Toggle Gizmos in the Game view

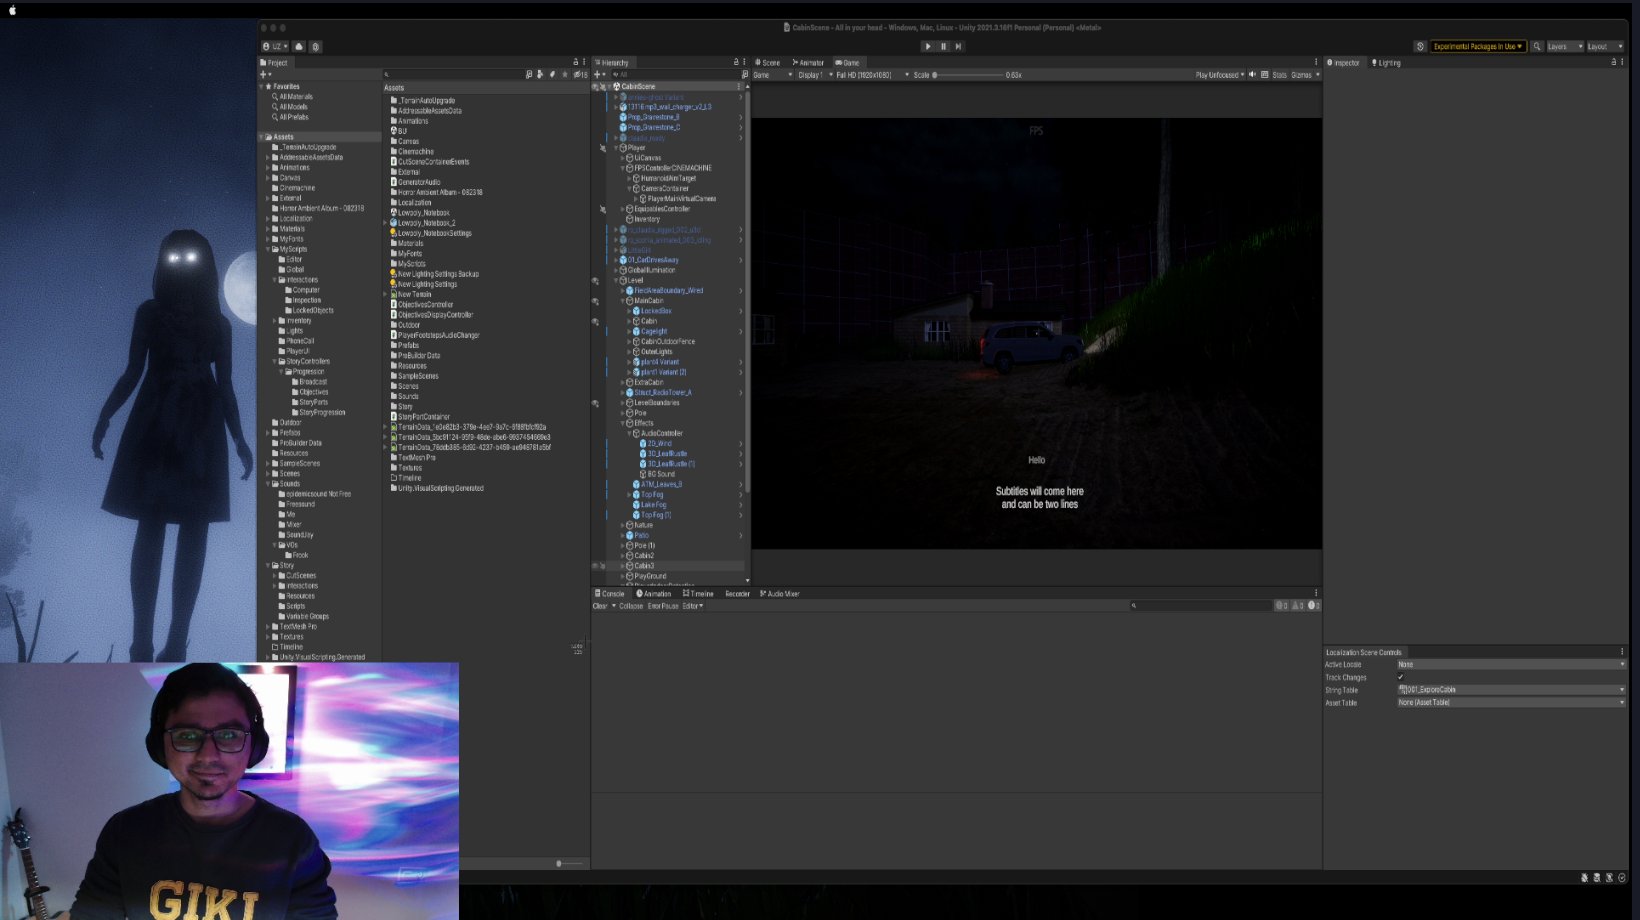coord(1301,74)
